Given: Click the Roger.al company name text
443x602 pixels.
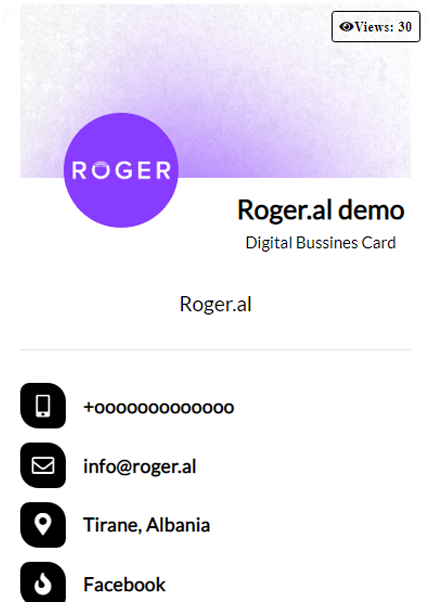Looking at the screenshot, I should click(x=215, y=304).
